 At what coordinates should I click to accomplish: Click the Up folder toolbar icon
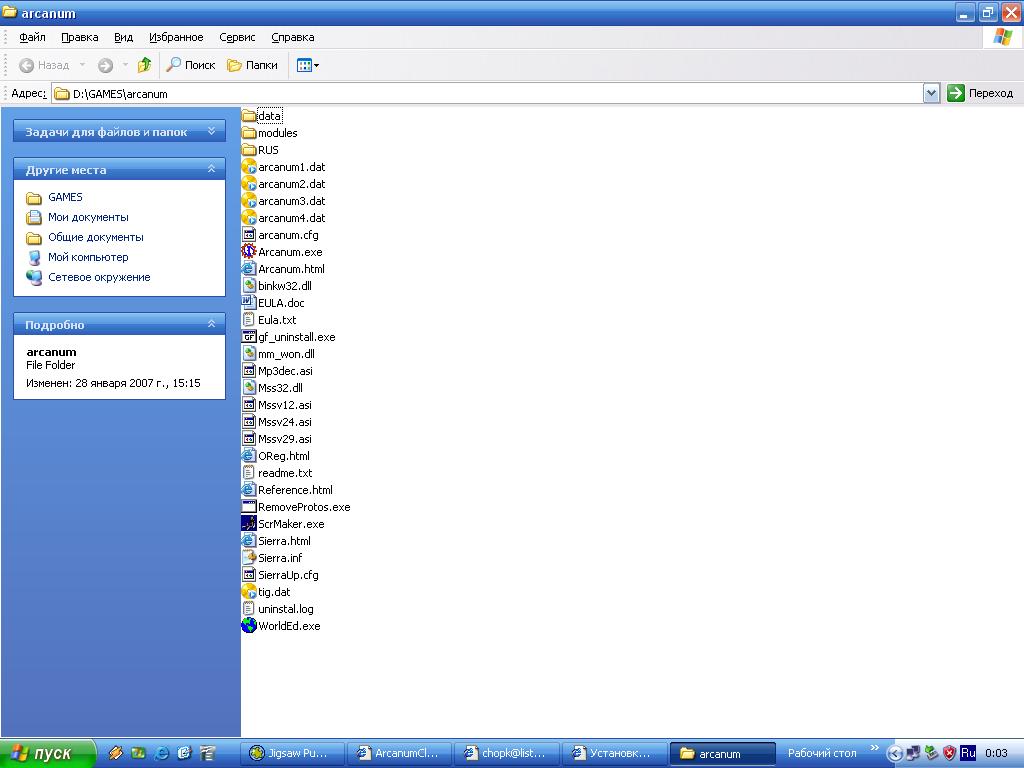(144, 65)
